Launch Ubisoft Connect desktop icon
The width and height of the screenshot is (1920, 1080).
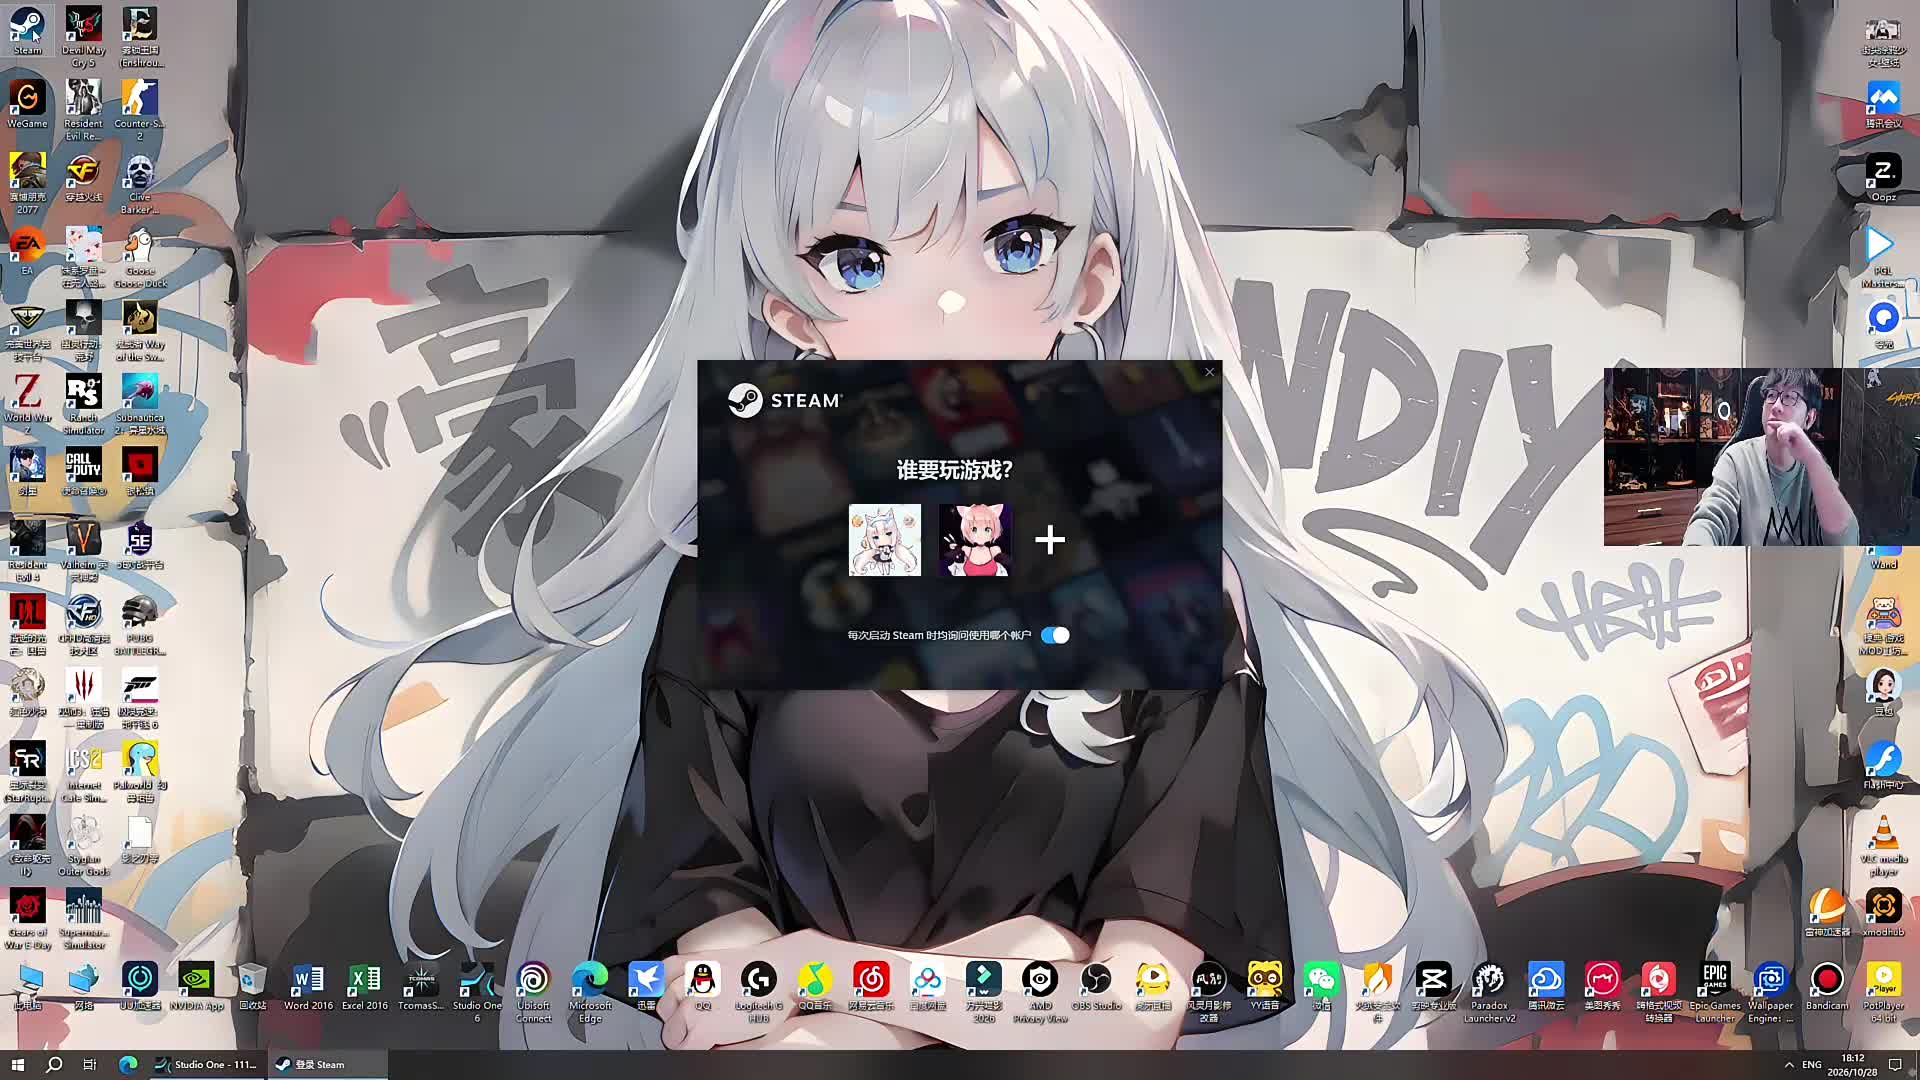click(534, 993)
